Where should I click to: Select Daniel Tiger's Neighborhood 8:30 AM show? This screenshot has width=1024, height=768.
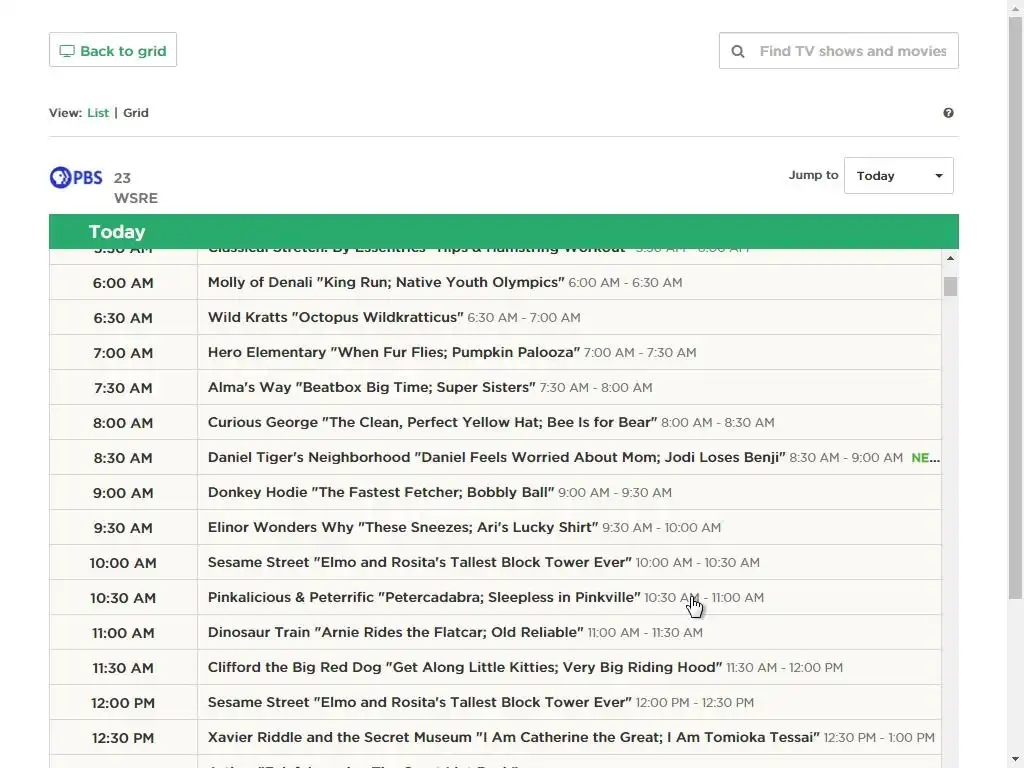495,457
